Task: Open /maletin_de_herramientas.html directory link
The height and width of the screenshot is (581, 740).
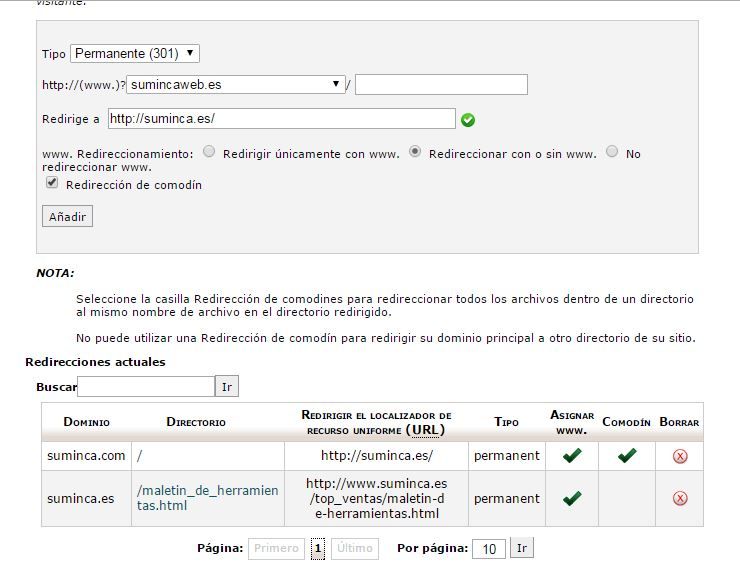Action: pos(208,498)
